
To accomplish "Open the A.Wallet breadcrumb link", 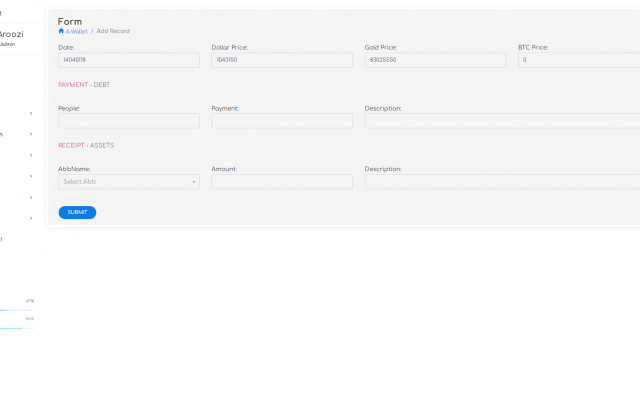I will click(76, 31).
